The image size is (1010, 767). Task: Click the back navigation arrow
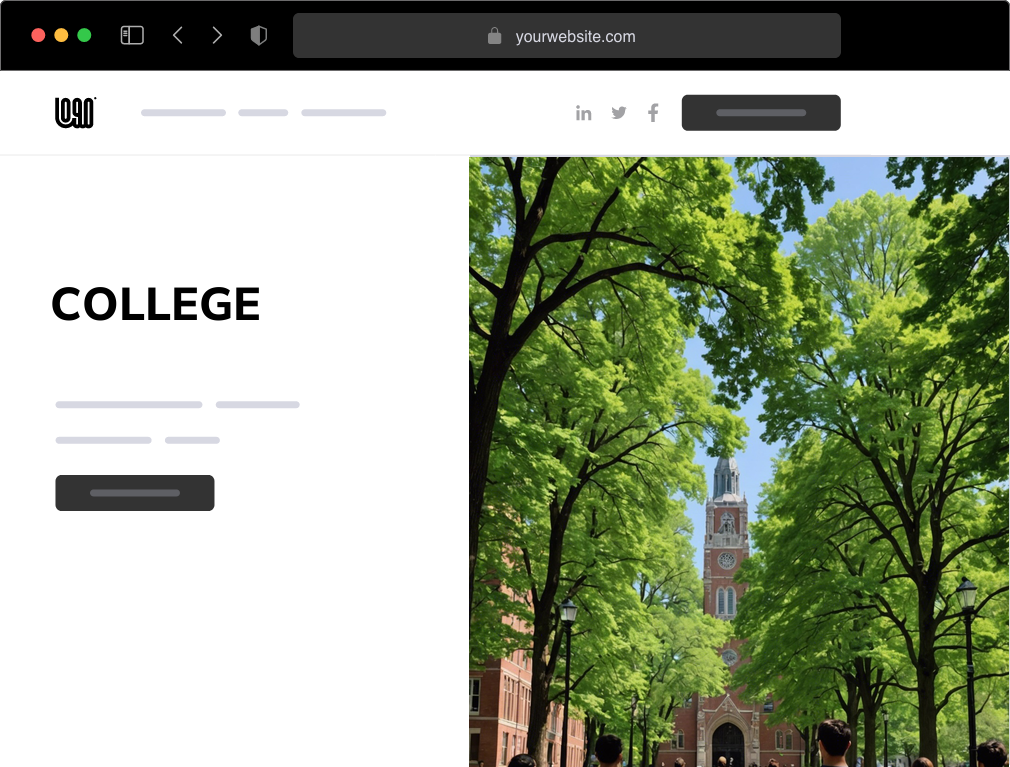pyautogui.click(x=178, y=34)
